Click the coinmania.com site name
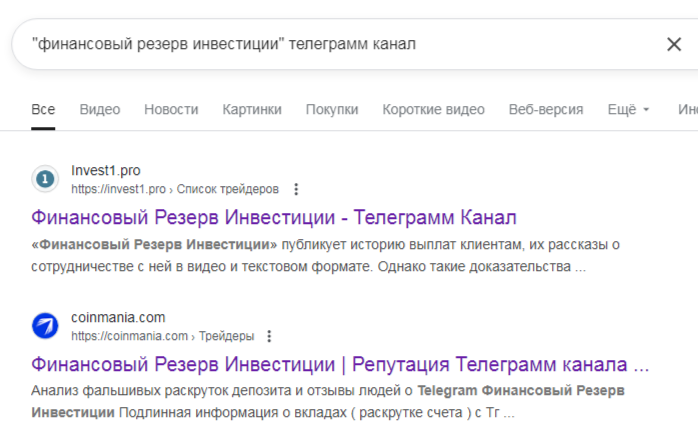The image size is (698, 427). point(118,318)
